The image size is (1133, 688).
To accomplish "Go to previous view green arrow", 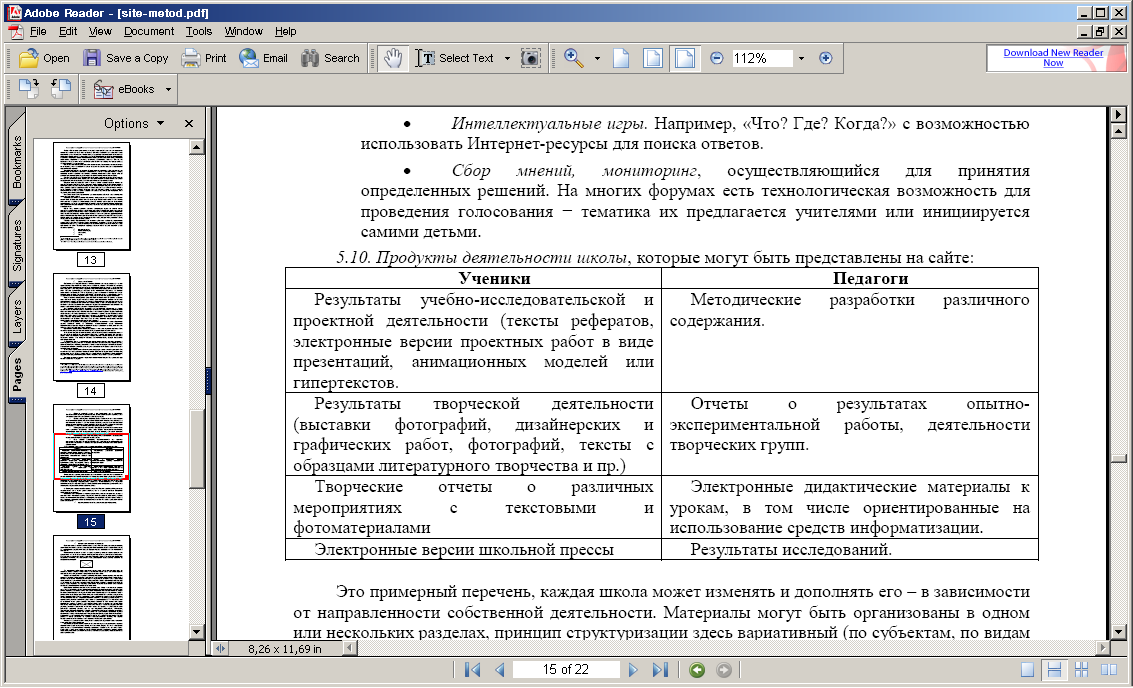I will click(x=697, y=670).
